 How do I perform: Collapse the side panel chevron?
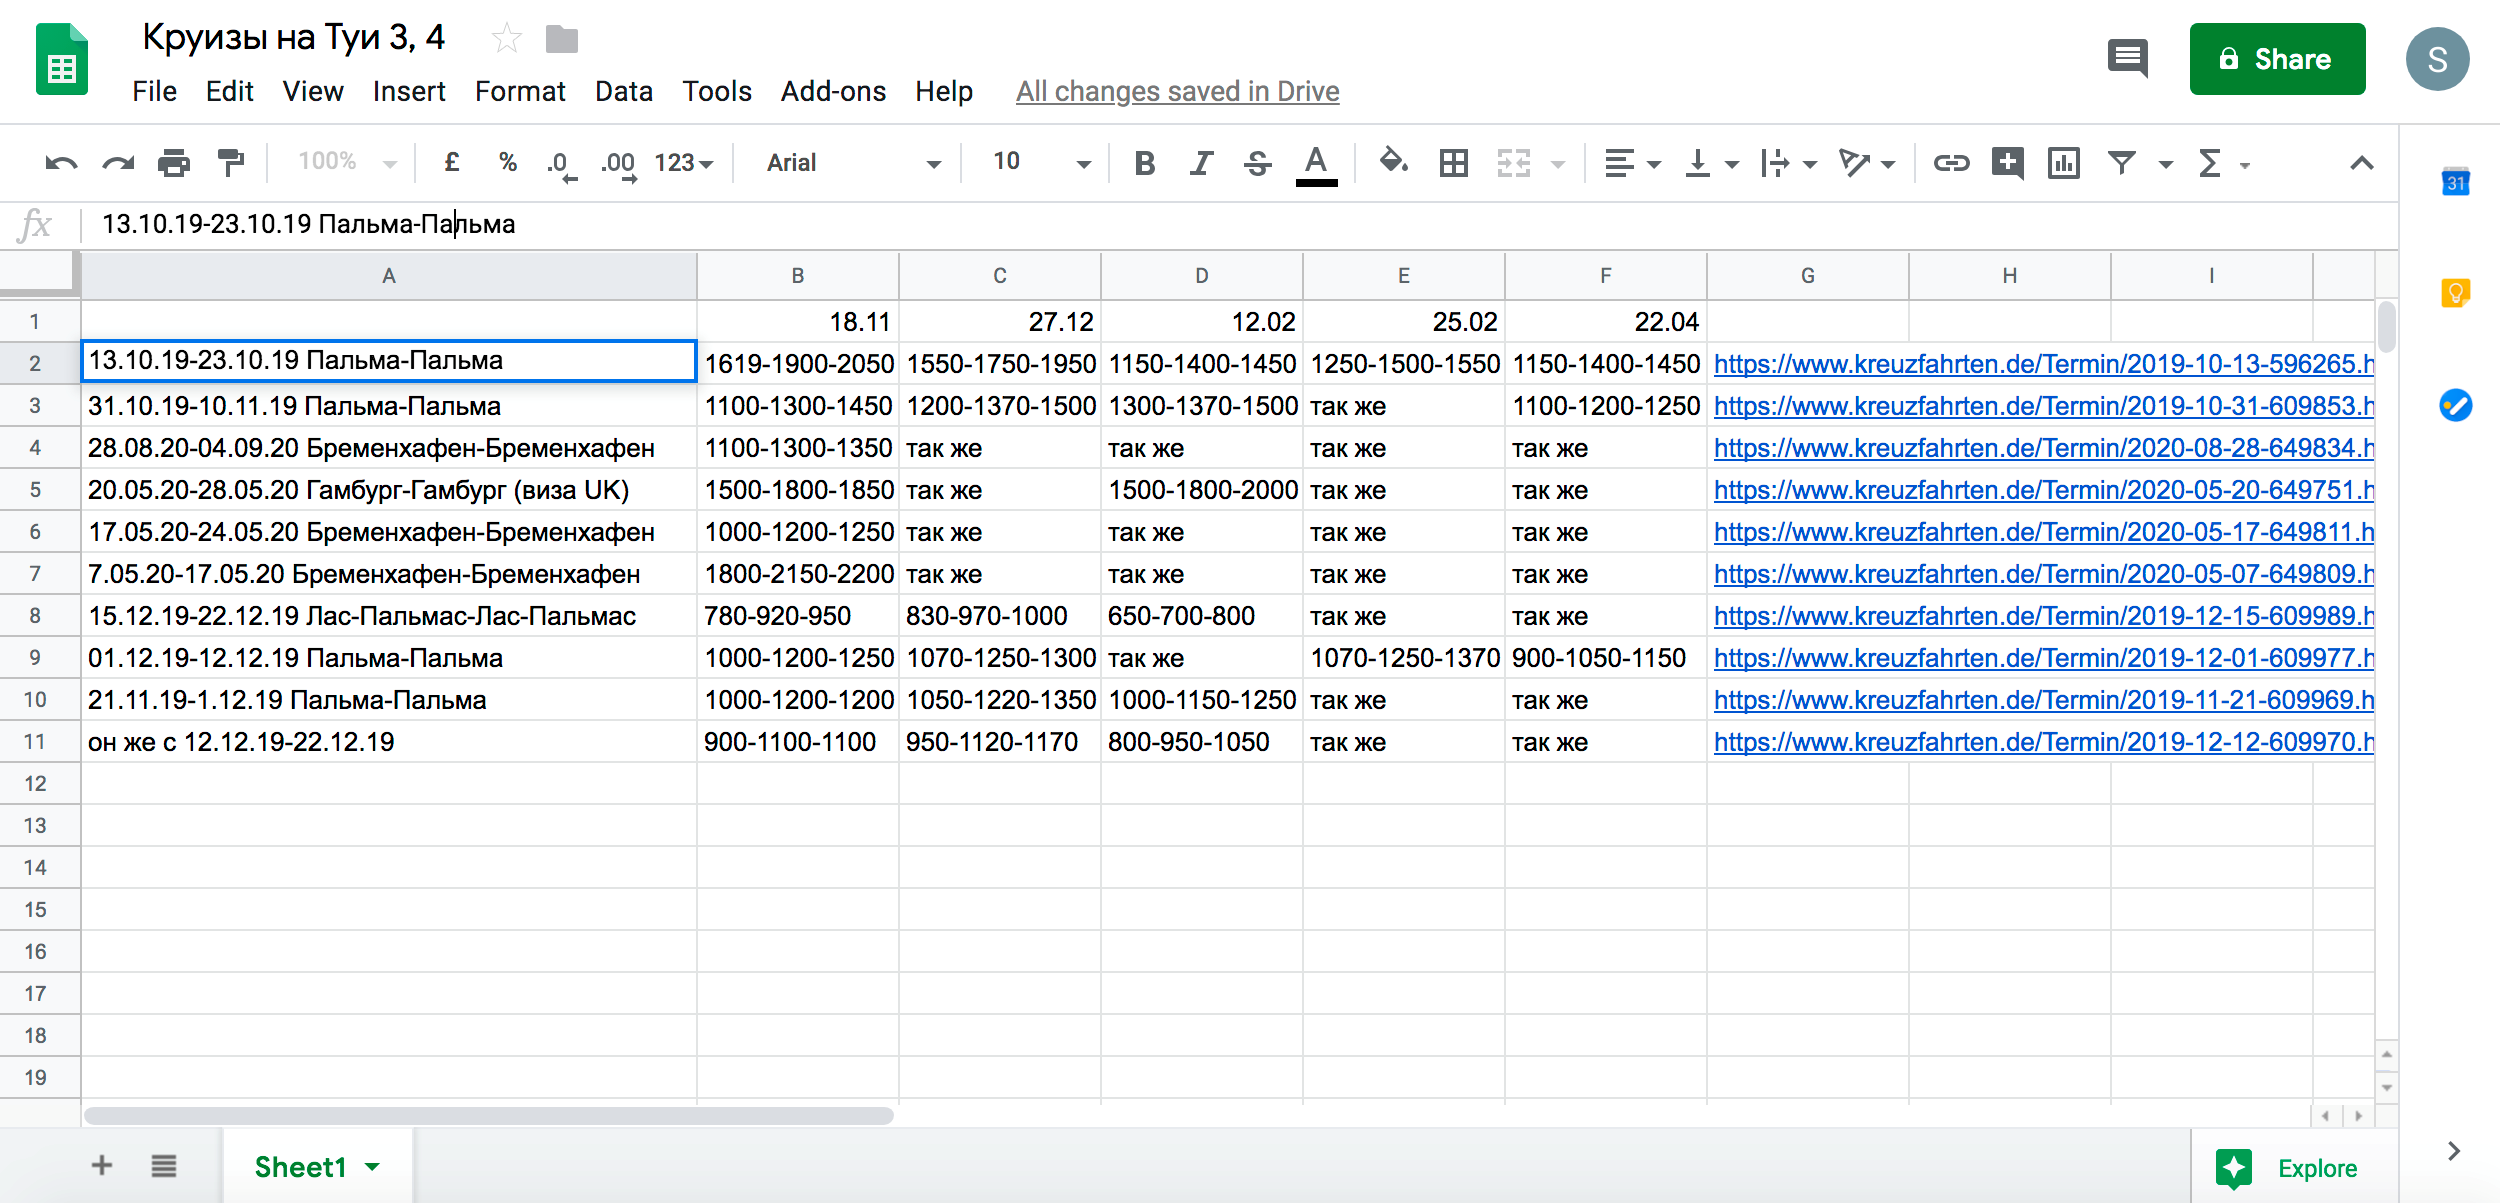(2453, 1151)
